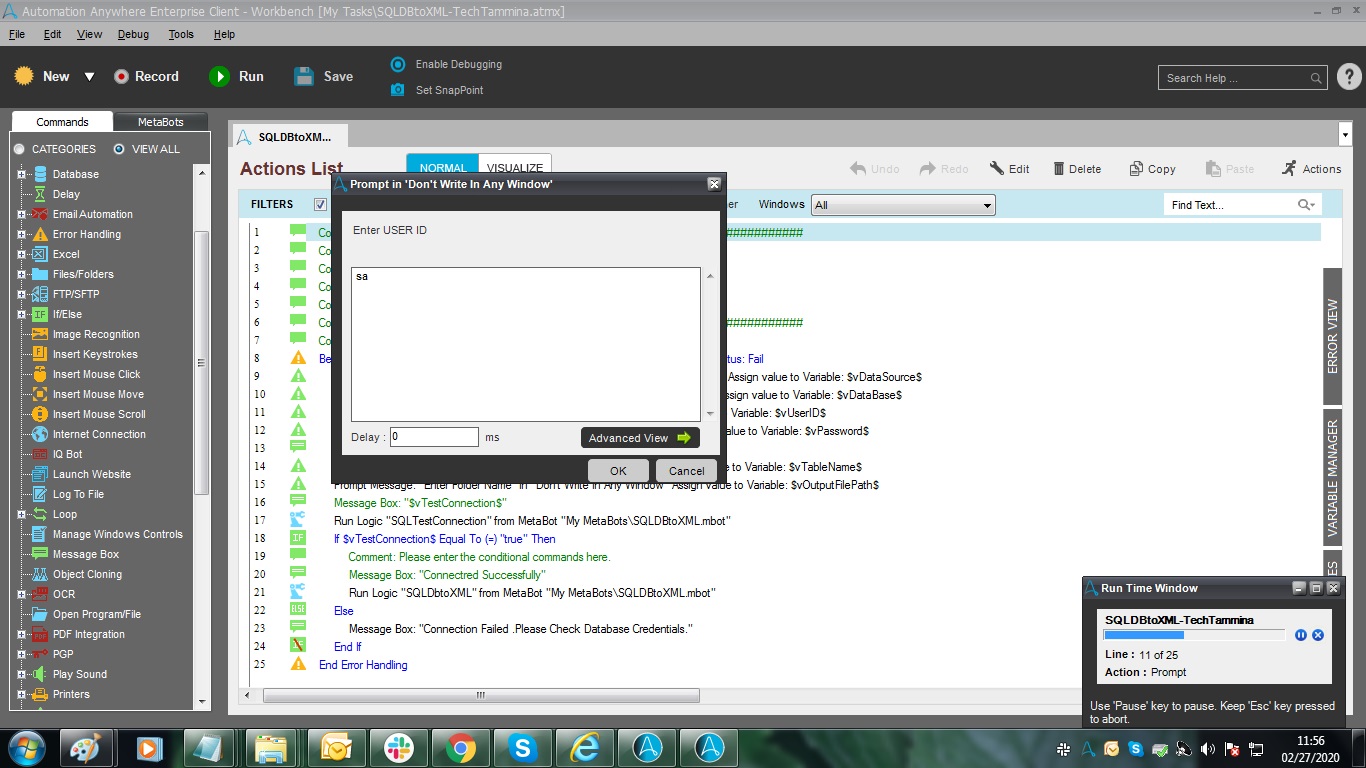Viewport: 1366px width, 768px height.
Task: Select the Insert Mouse Click icon
Action: [x=40, y=374]
